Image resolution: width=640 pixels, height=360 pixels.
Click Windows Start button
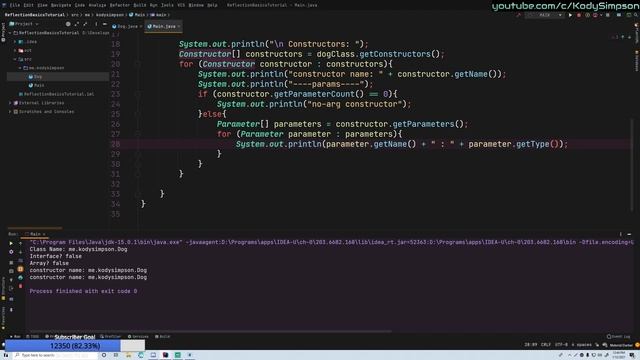pyautogui.click(x=6, y=355)
